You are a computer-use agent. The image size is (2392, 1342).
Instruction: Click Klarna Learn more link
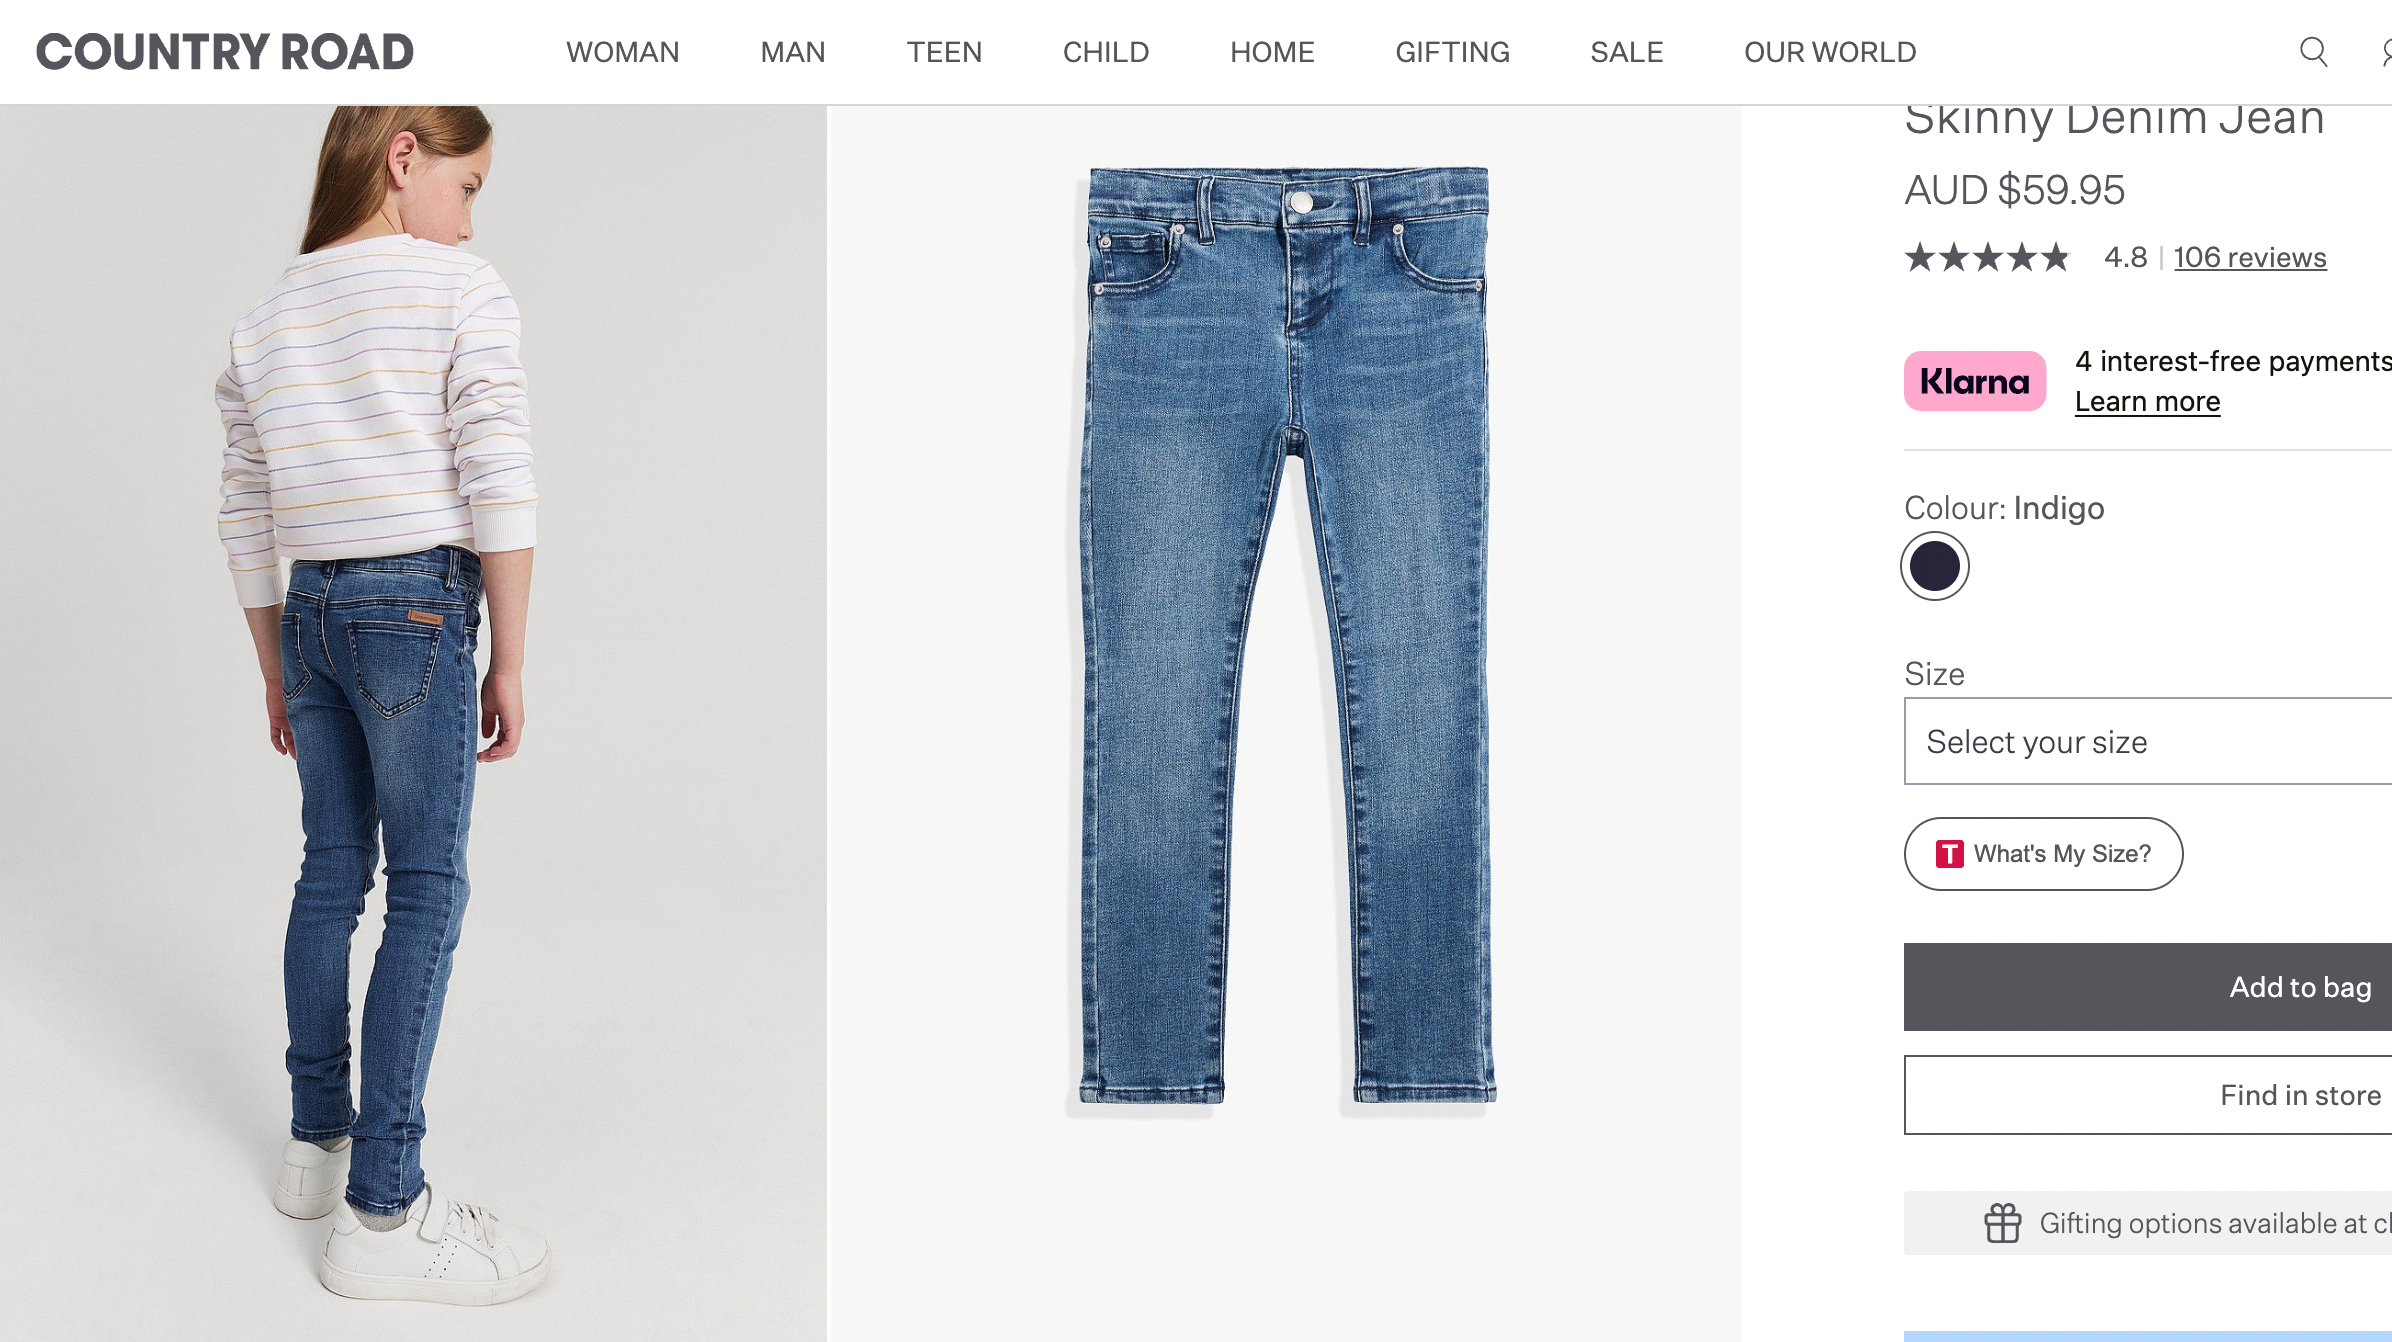tap(2147, 401)
